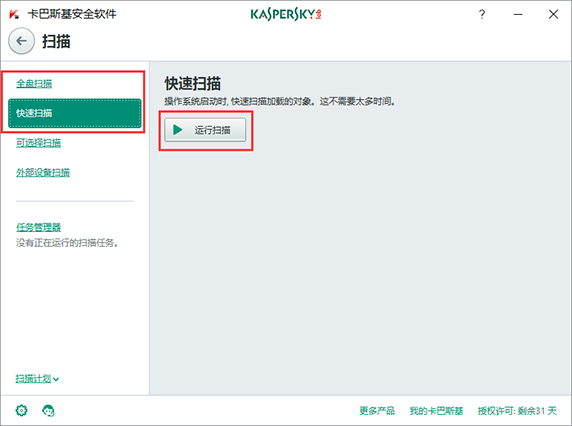Open the support face icon

click(48, 411)
